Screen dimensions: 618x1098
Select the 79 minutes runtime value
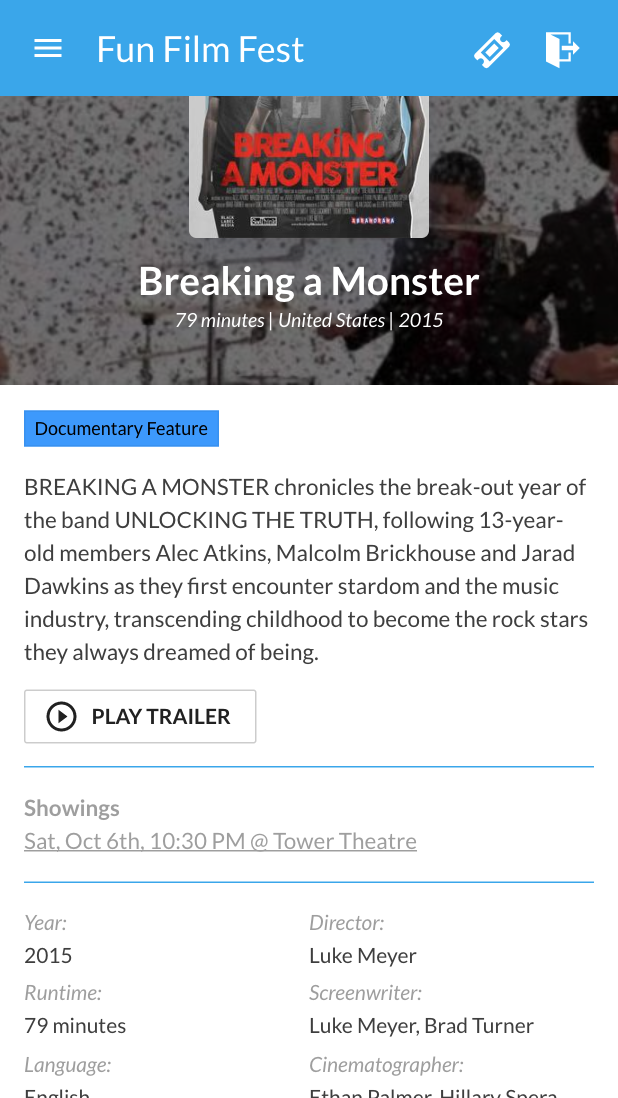click(75, 1026)
